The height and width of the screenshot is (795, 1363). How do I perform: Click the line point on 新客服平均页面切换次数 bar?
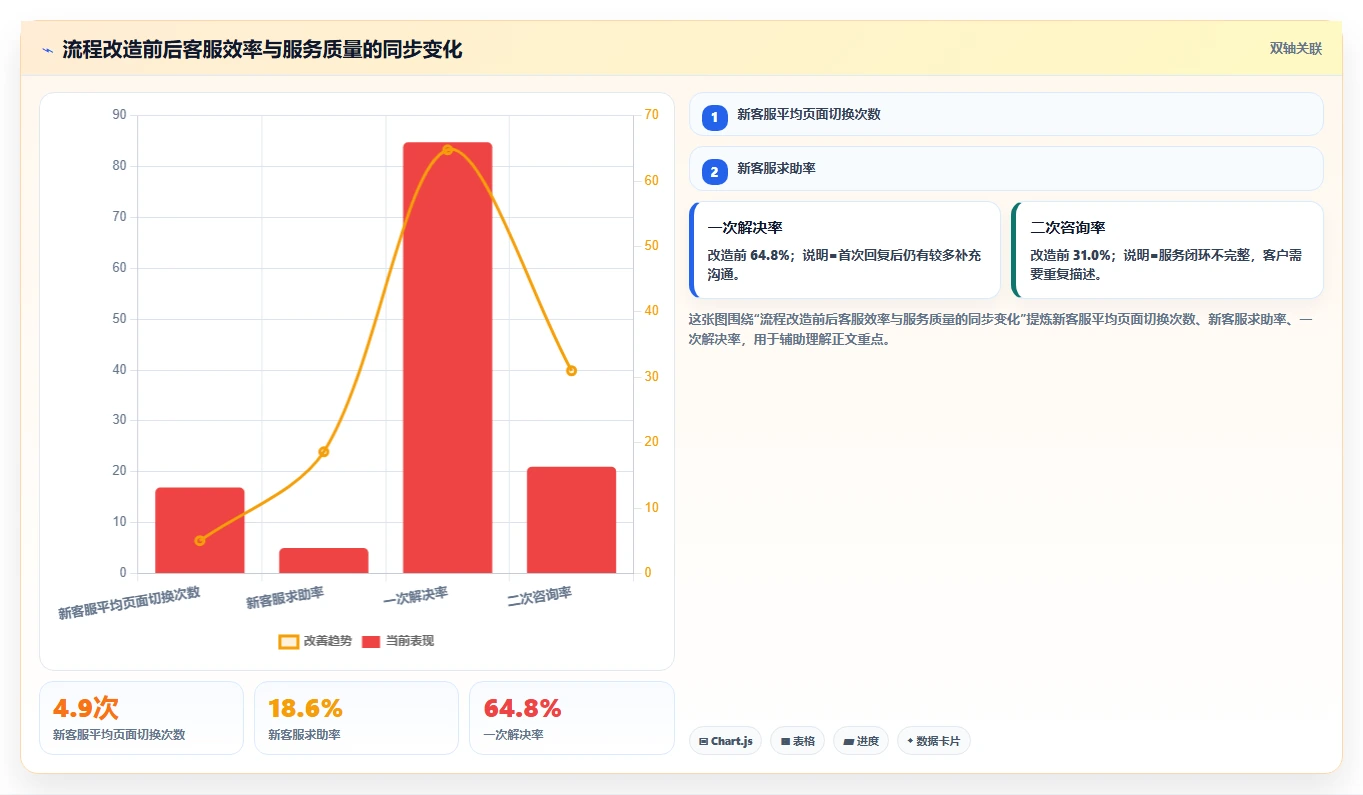200,541
